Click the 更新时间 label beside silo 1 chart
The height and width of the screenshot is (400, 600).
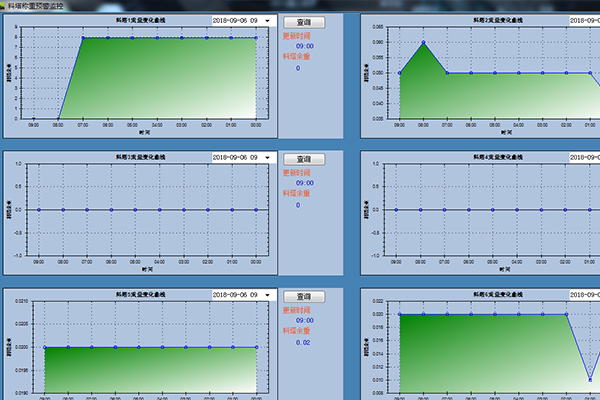point(297,35)
